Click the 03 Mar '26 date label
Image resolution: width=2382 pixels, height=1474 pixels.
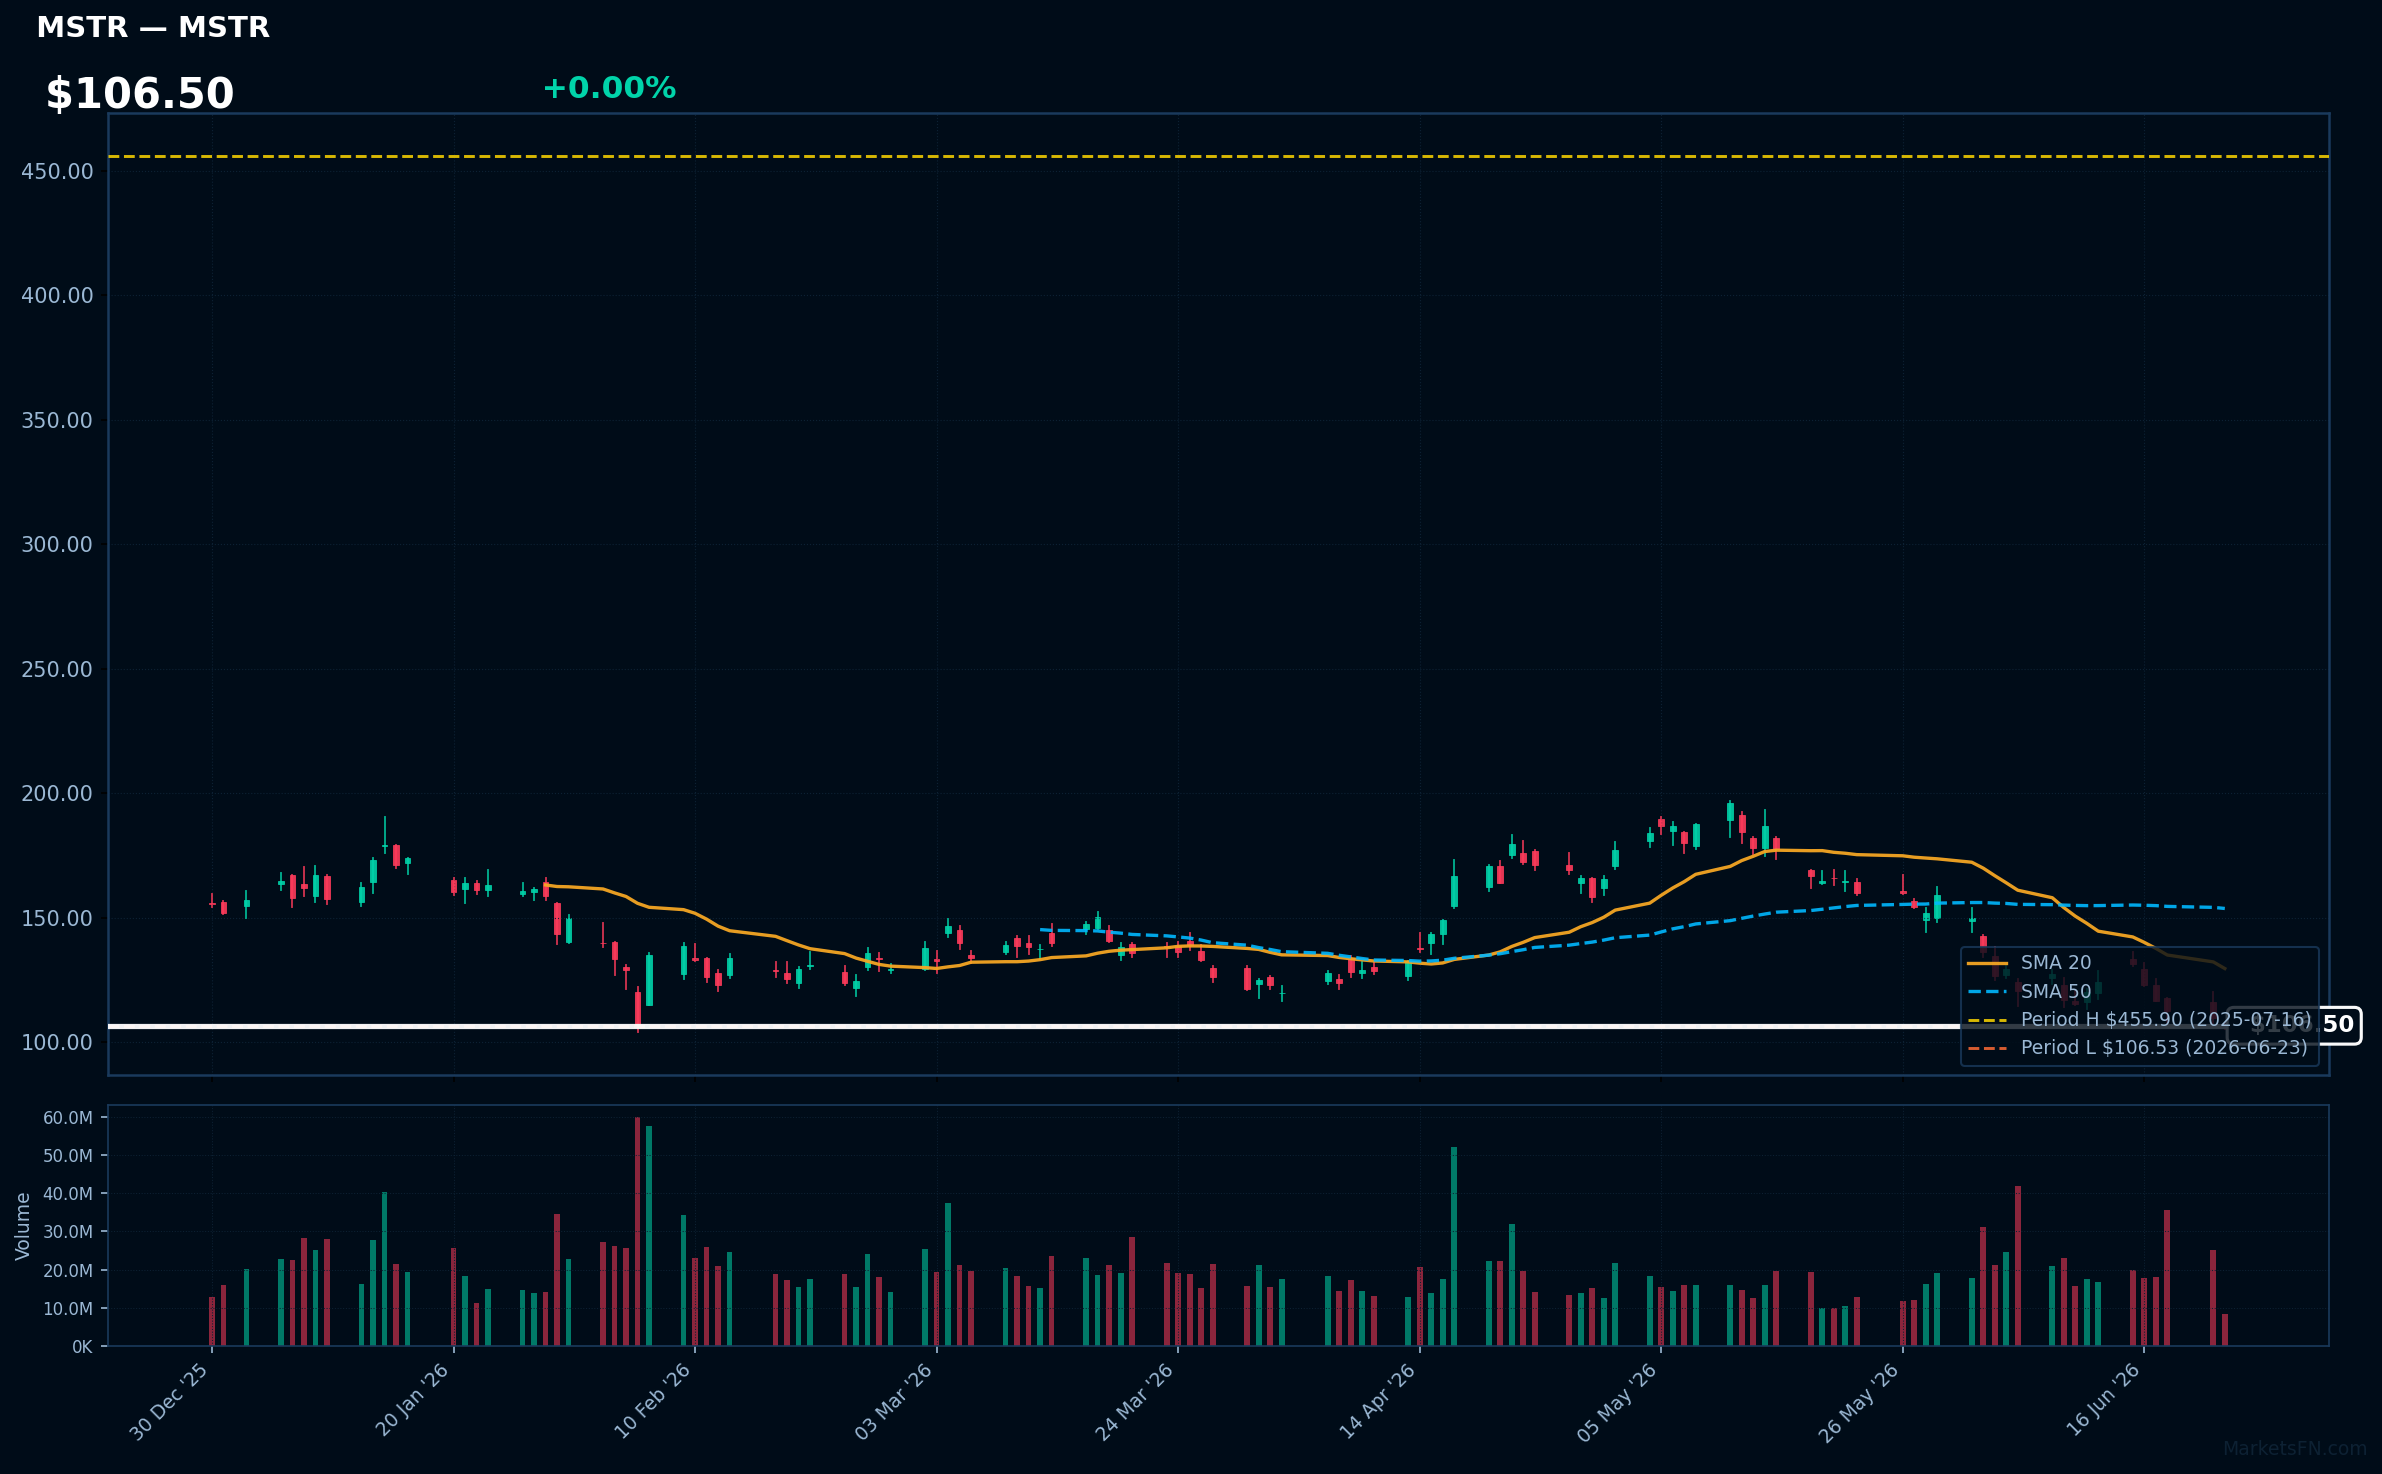tap(894, 1402)
